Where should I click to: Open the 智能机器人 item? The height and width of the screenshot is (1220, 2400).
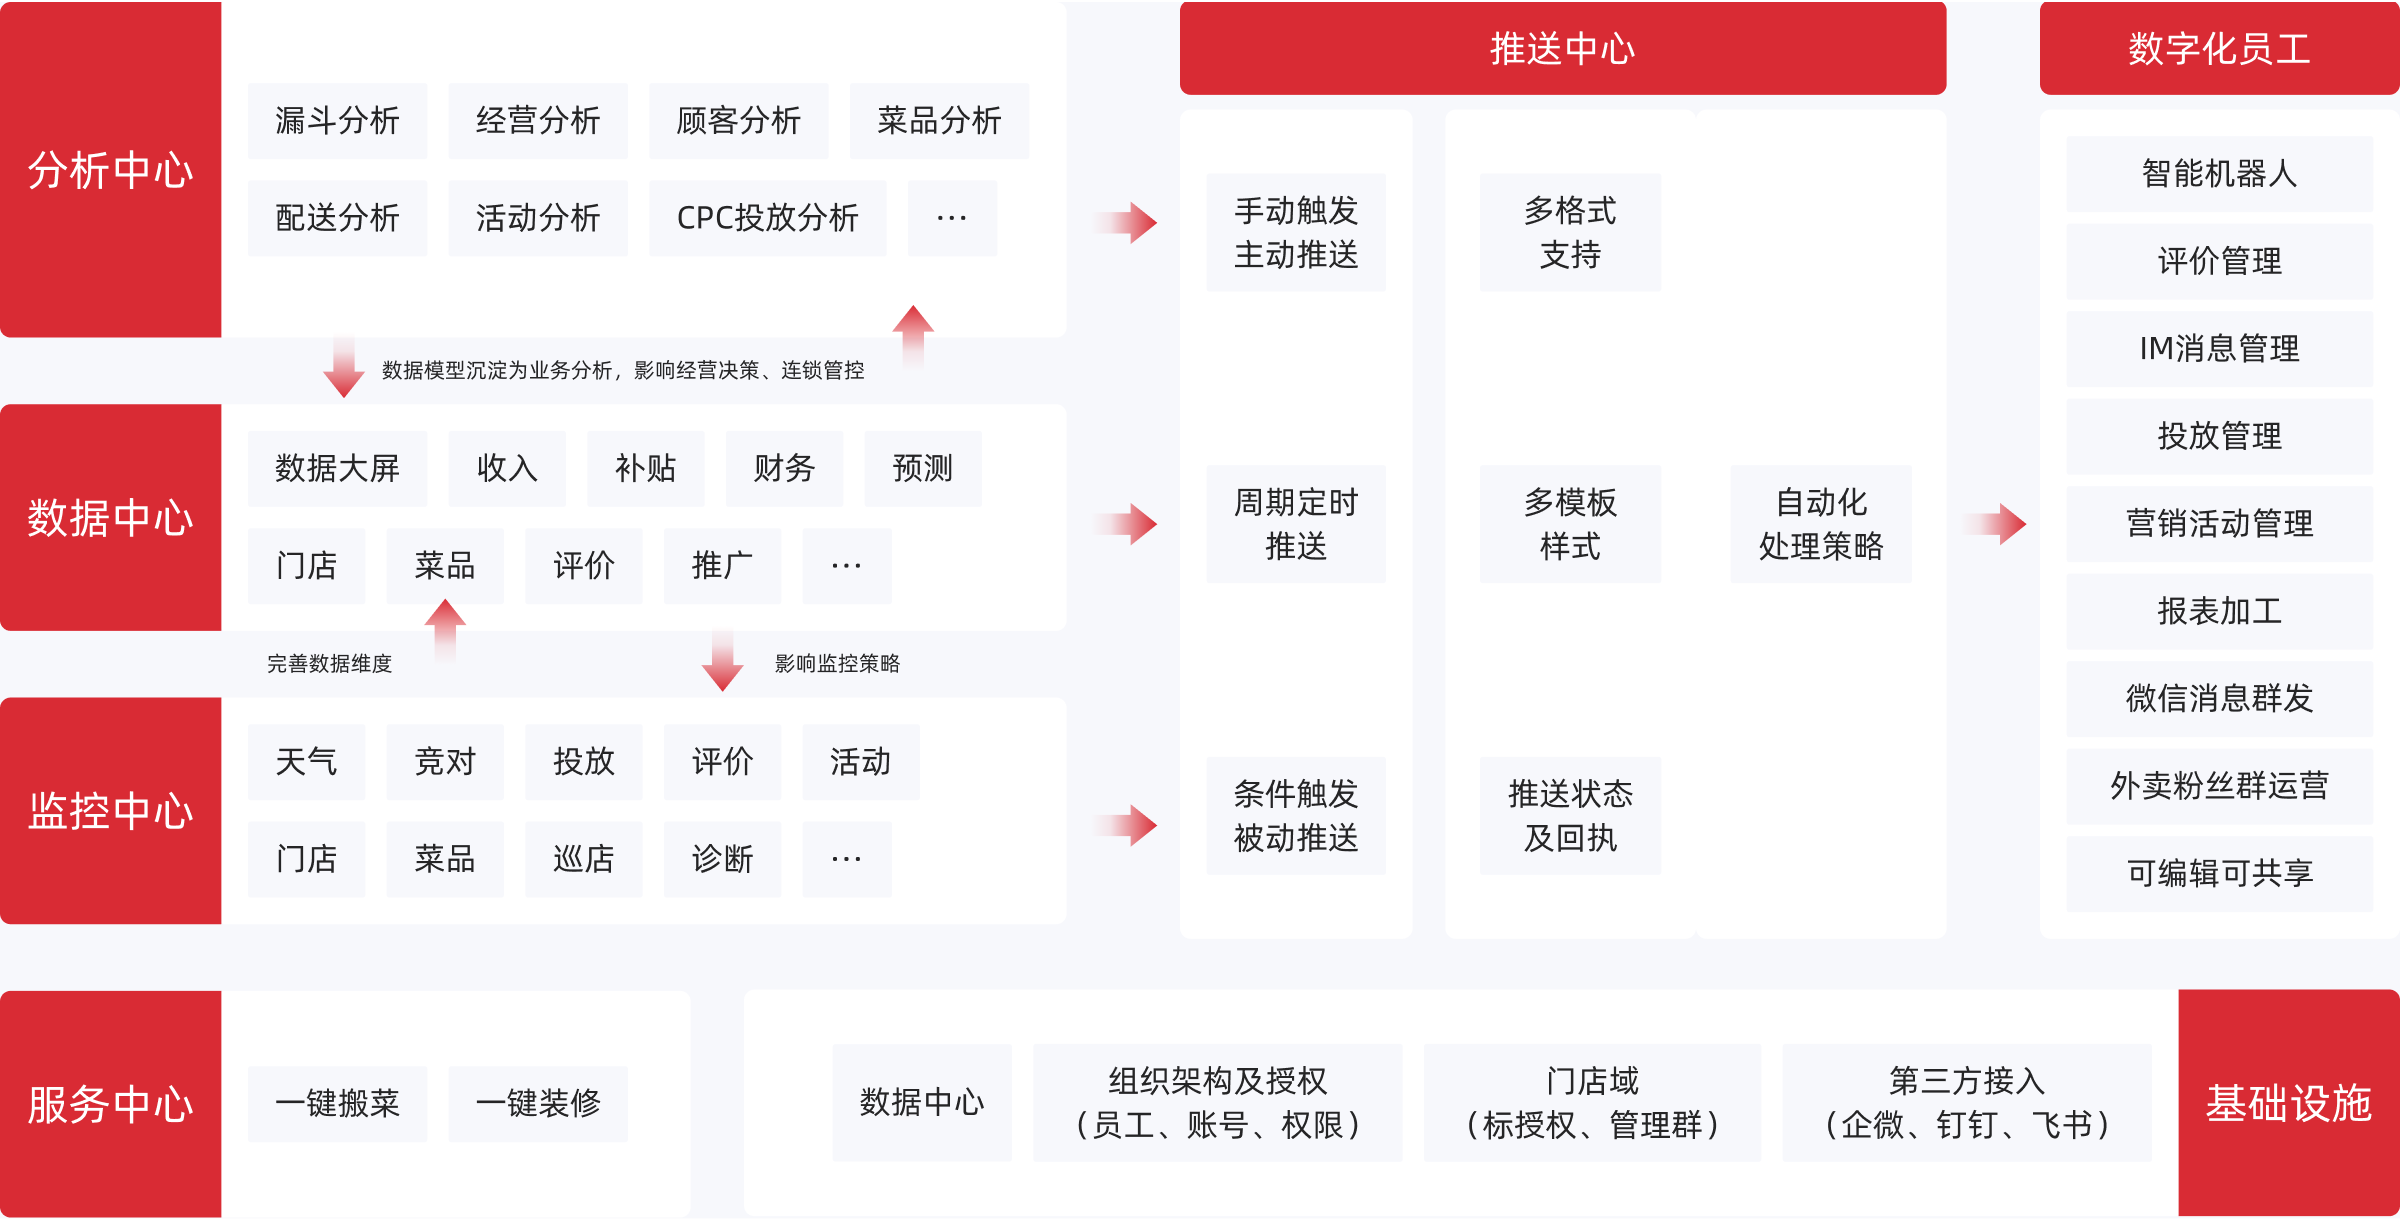coord(2219,174)
